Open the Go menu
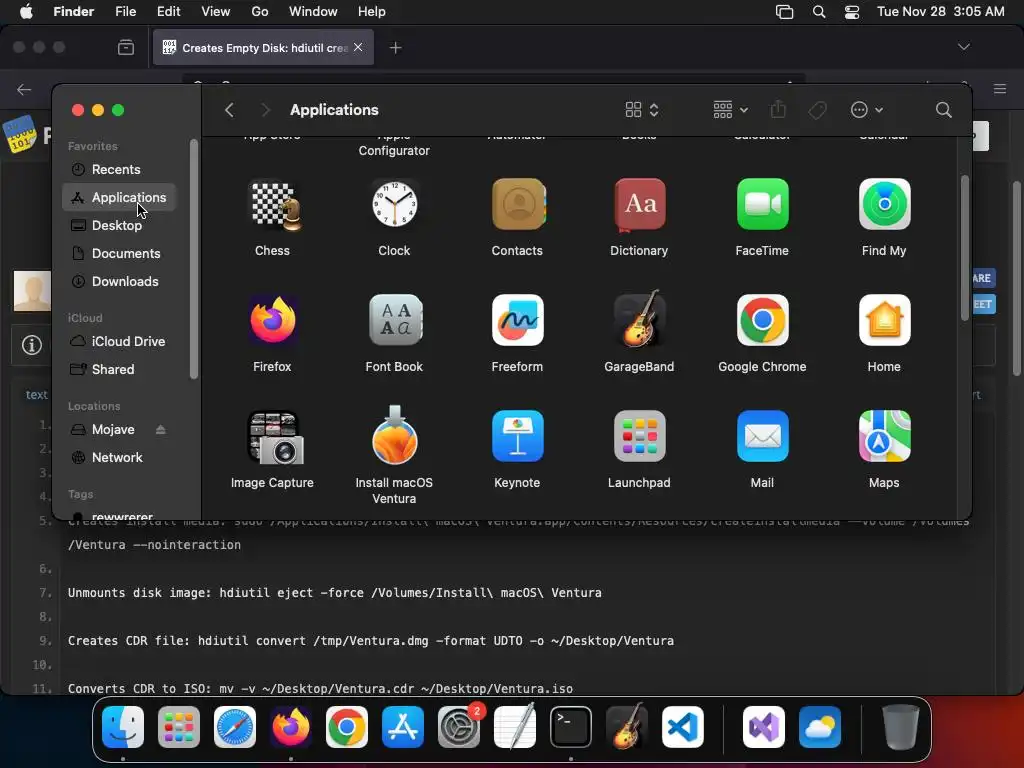Viewport: 1024px width, 768px height. coord(260,12)
